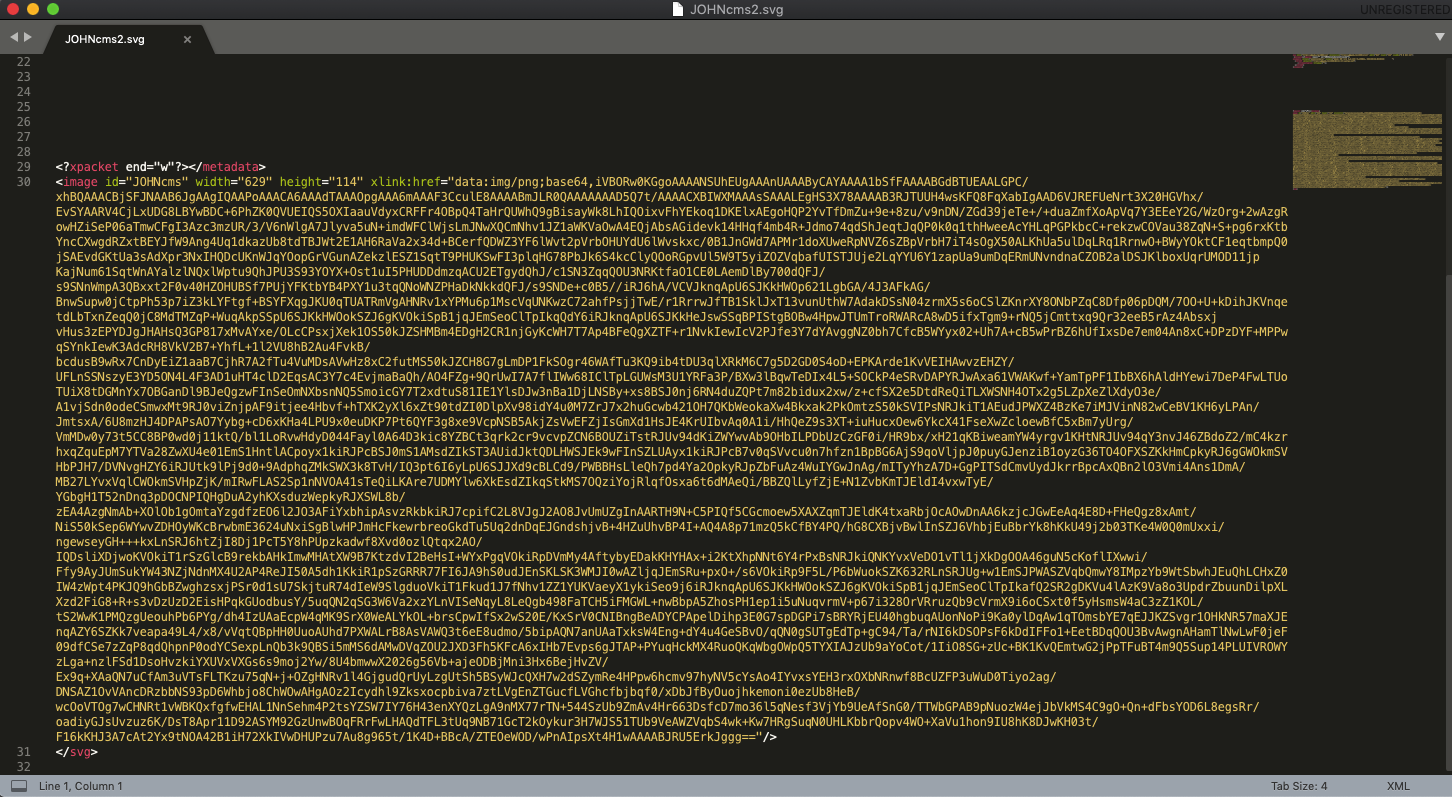Place cursor on the closing svg tag
This screenshot has height=797, width=1452.
(x=76, y=752)
